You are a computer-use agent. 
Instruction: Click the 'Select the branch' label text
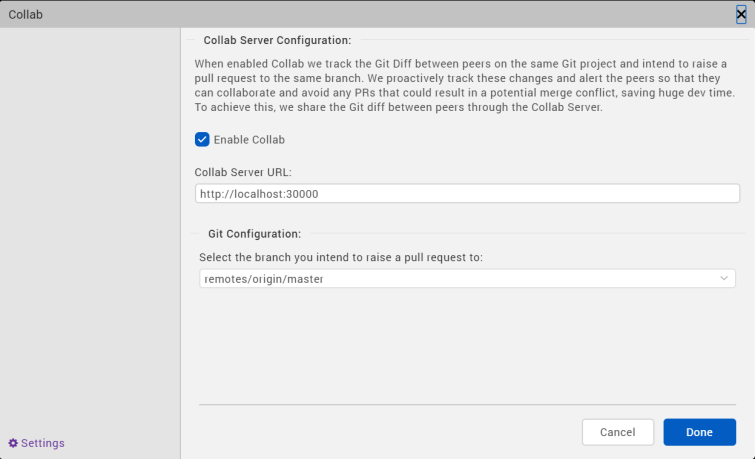pyautogui.click(x=340, y=257)
